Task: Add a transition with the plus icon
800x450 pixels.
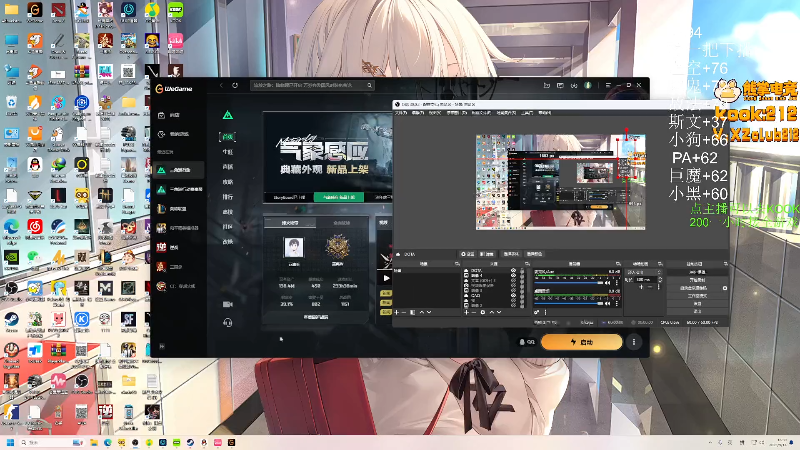Action: pos(641,287)
